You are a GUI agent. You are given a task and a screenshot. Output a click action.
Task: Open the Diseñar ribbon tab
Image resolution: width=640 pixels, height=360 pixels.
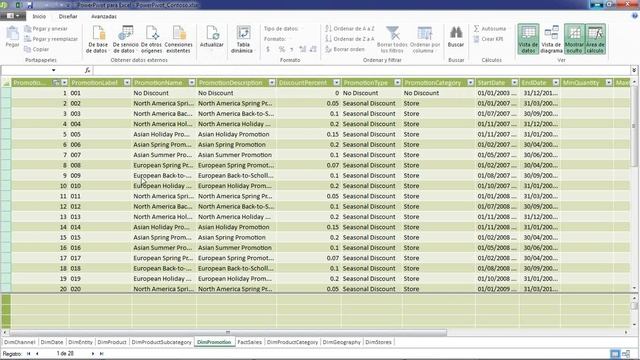tap(68, 16)
